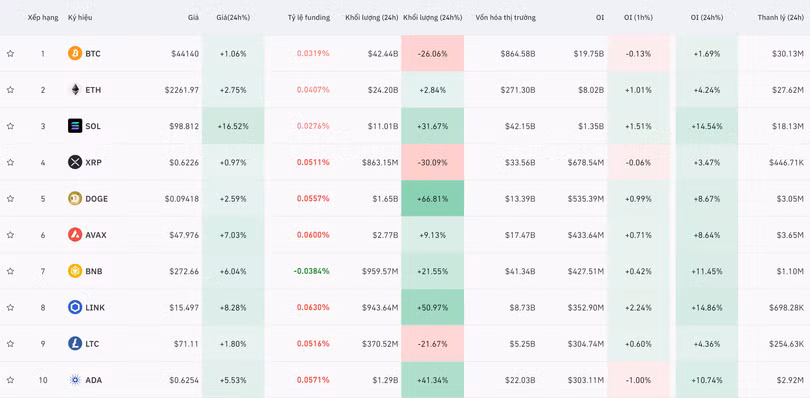Viewport: 810px width, 398px height.
Task: Sort by Tỷ lệ funding header
Action: pos(309,18)
